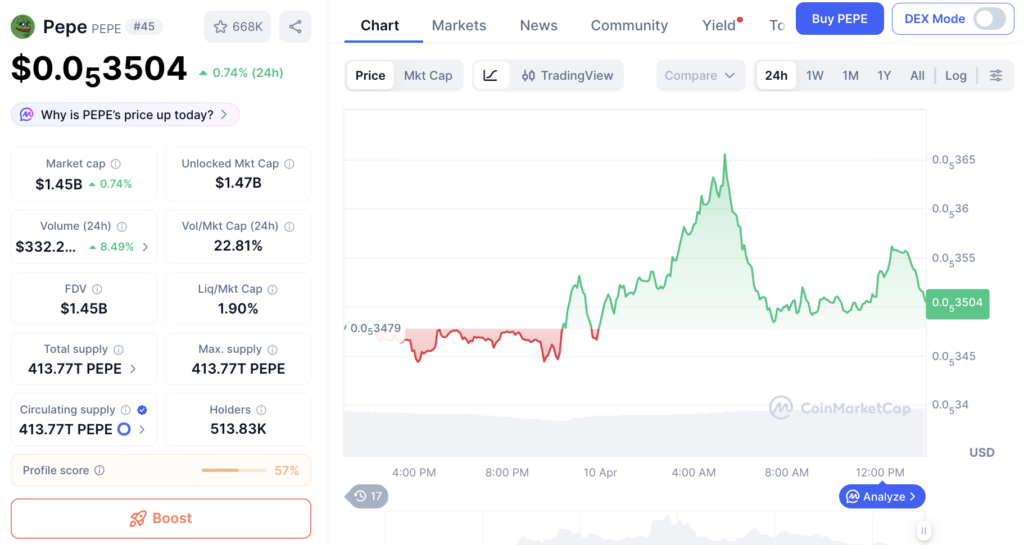Click the FDV value $1.45B
The height and width of the screenshot is (545, 1024).
coord(84,309)
